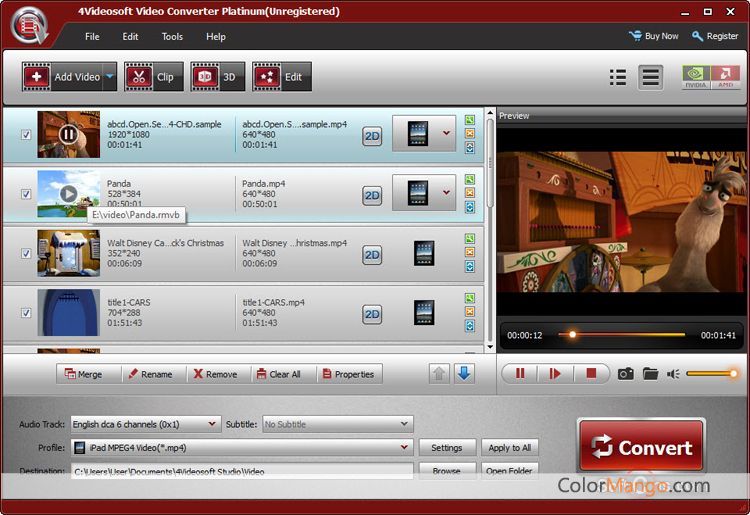The width and height of the screenshot is (750, 515).
Task: Click green effect icon in Panda row
Action: pos(470,179)
